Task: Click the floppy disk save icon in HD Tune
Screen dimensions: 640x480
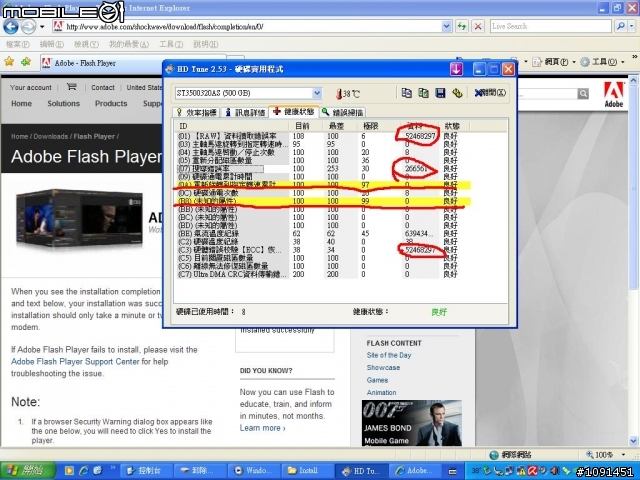Action: (x=440, y=93)
